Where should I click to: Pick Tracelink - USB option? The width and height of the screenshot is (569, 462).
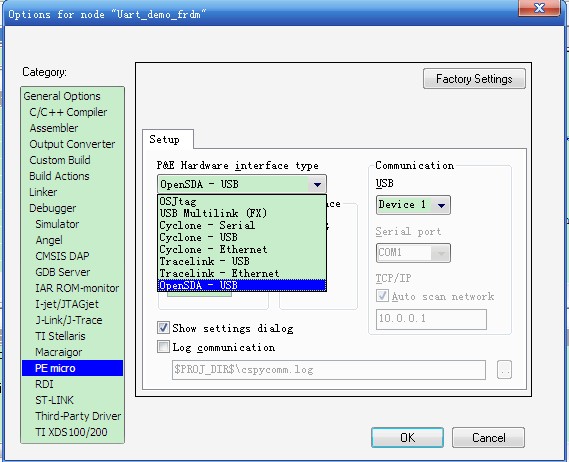(242, 261)
